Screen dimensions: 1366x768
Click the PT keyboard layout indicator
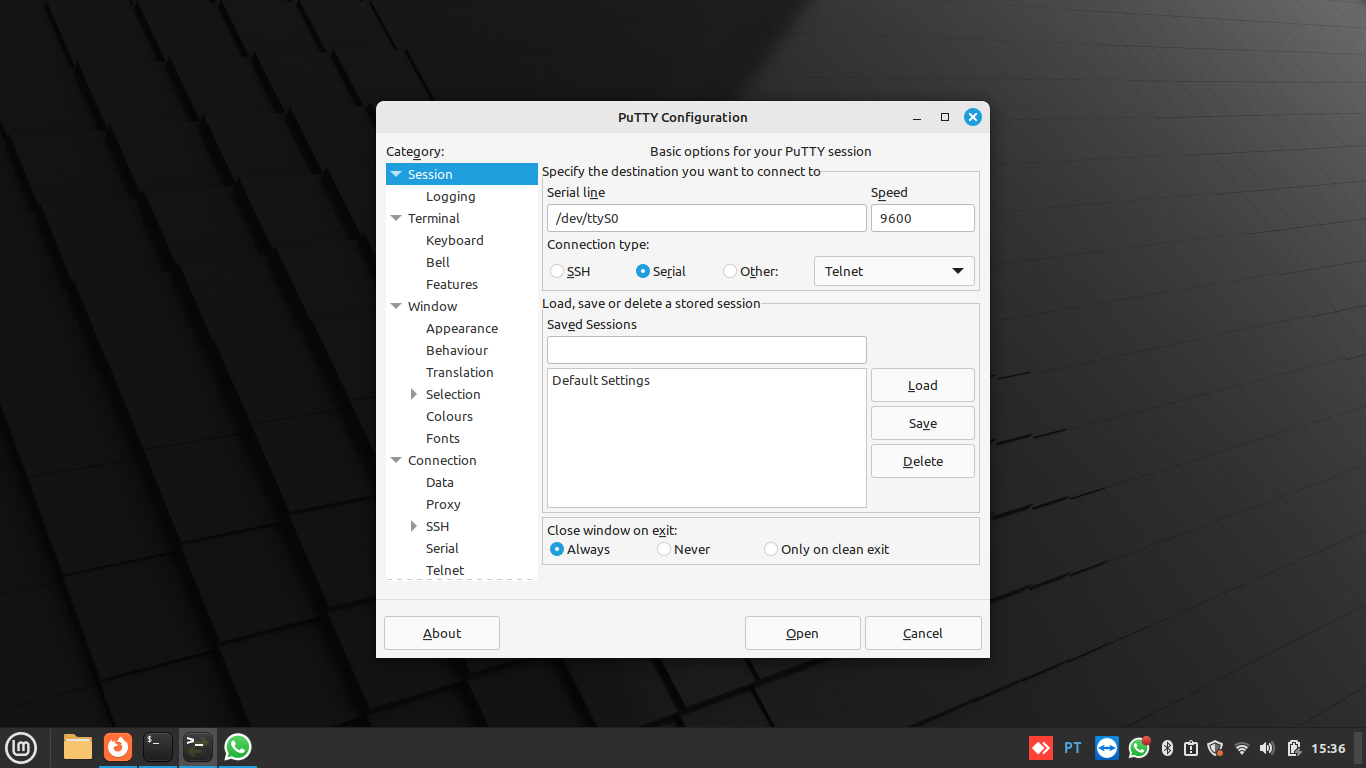pos(1073,748)
